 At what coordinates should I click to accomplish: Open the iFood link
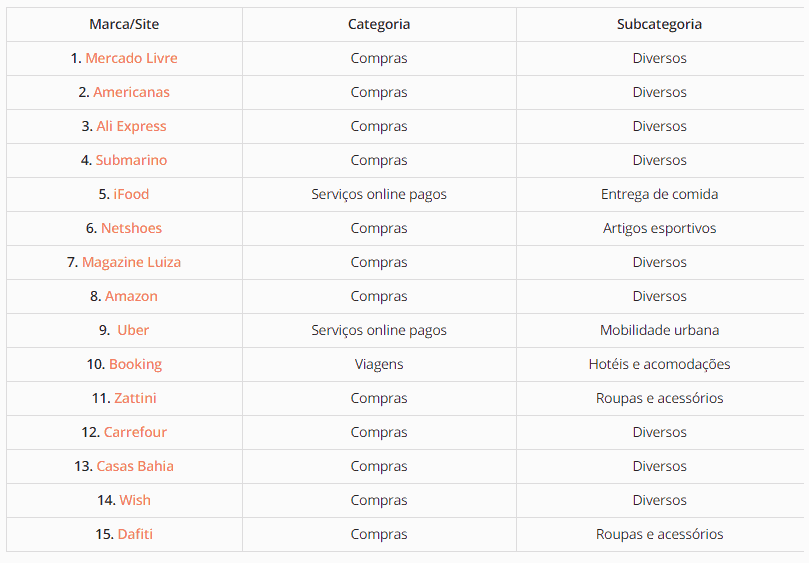131,194
